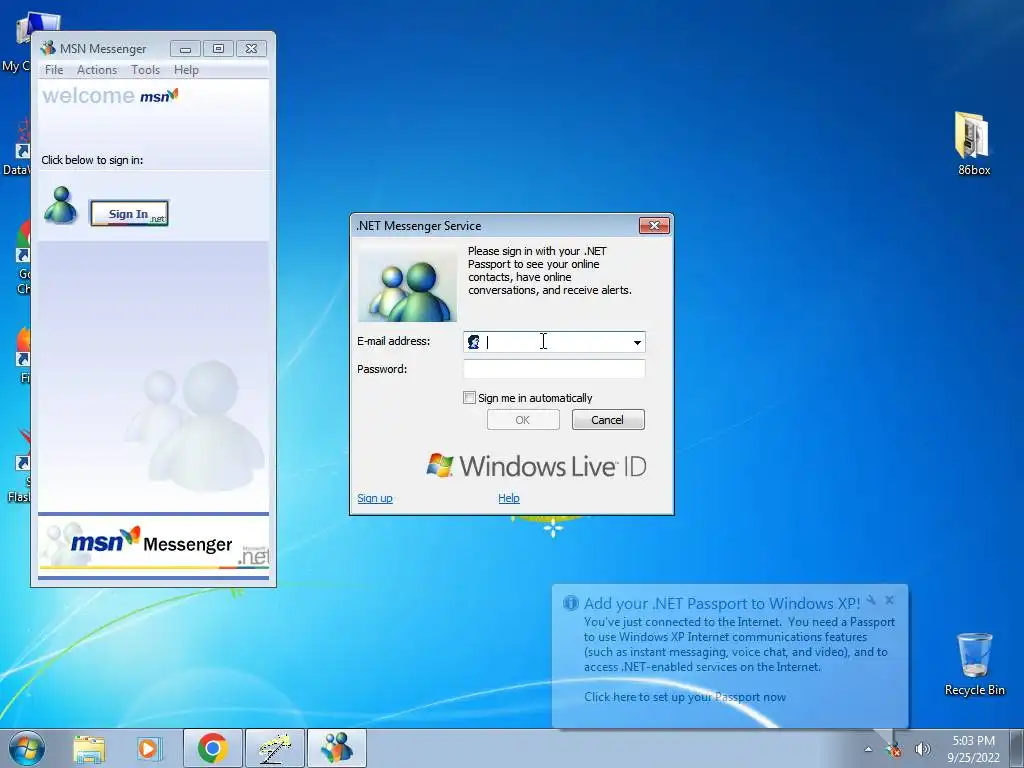Image resolution: width=1024 pixels, height=768 pixels.
Task: Open the Actions menu in MSN Messenger
Action: coord(97,70)
